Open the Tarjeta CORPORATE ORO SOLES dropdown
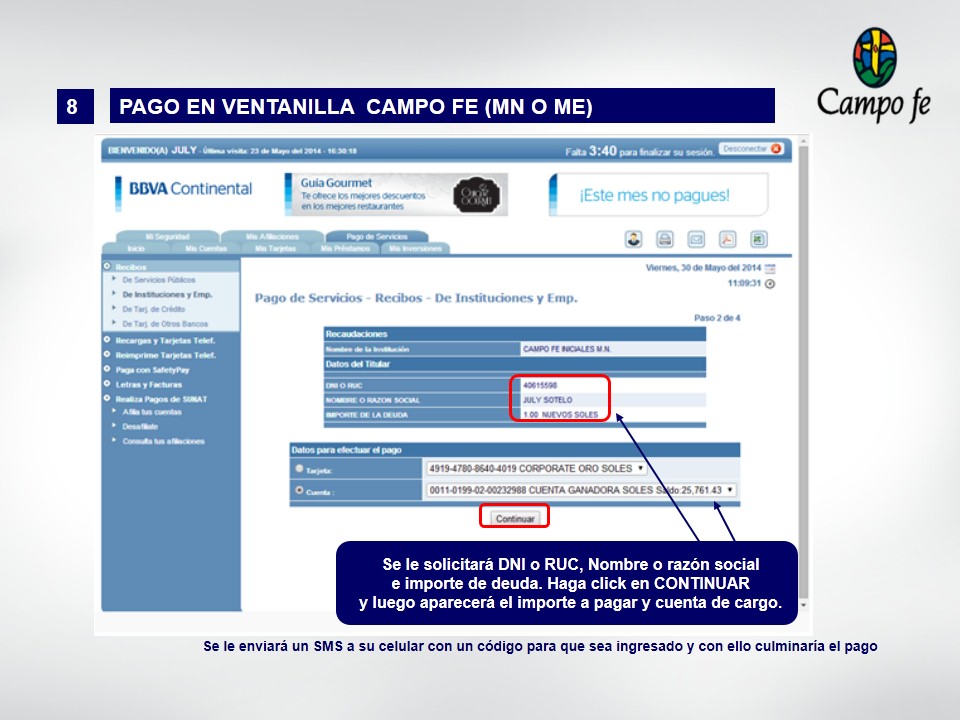 point(536,468)
